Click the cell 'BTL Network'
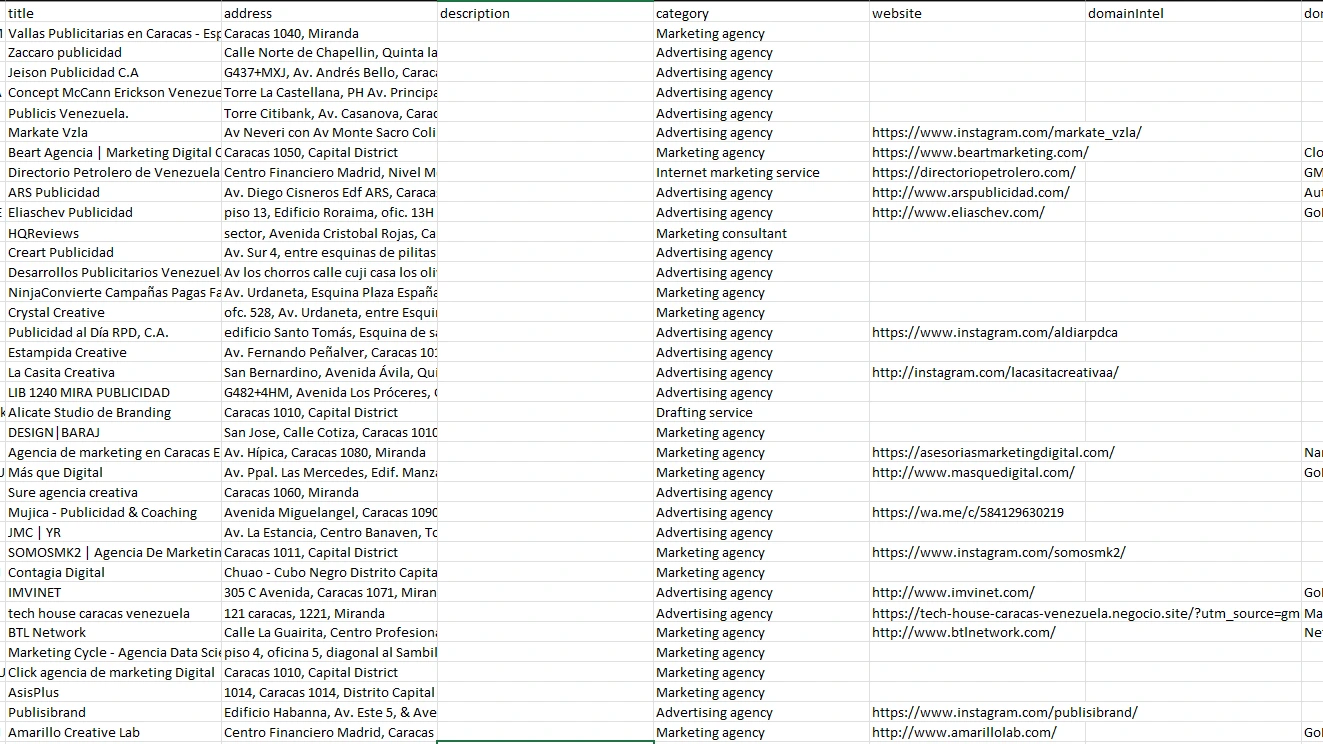This screenshot has width=1323, height=744. point(113,633)
